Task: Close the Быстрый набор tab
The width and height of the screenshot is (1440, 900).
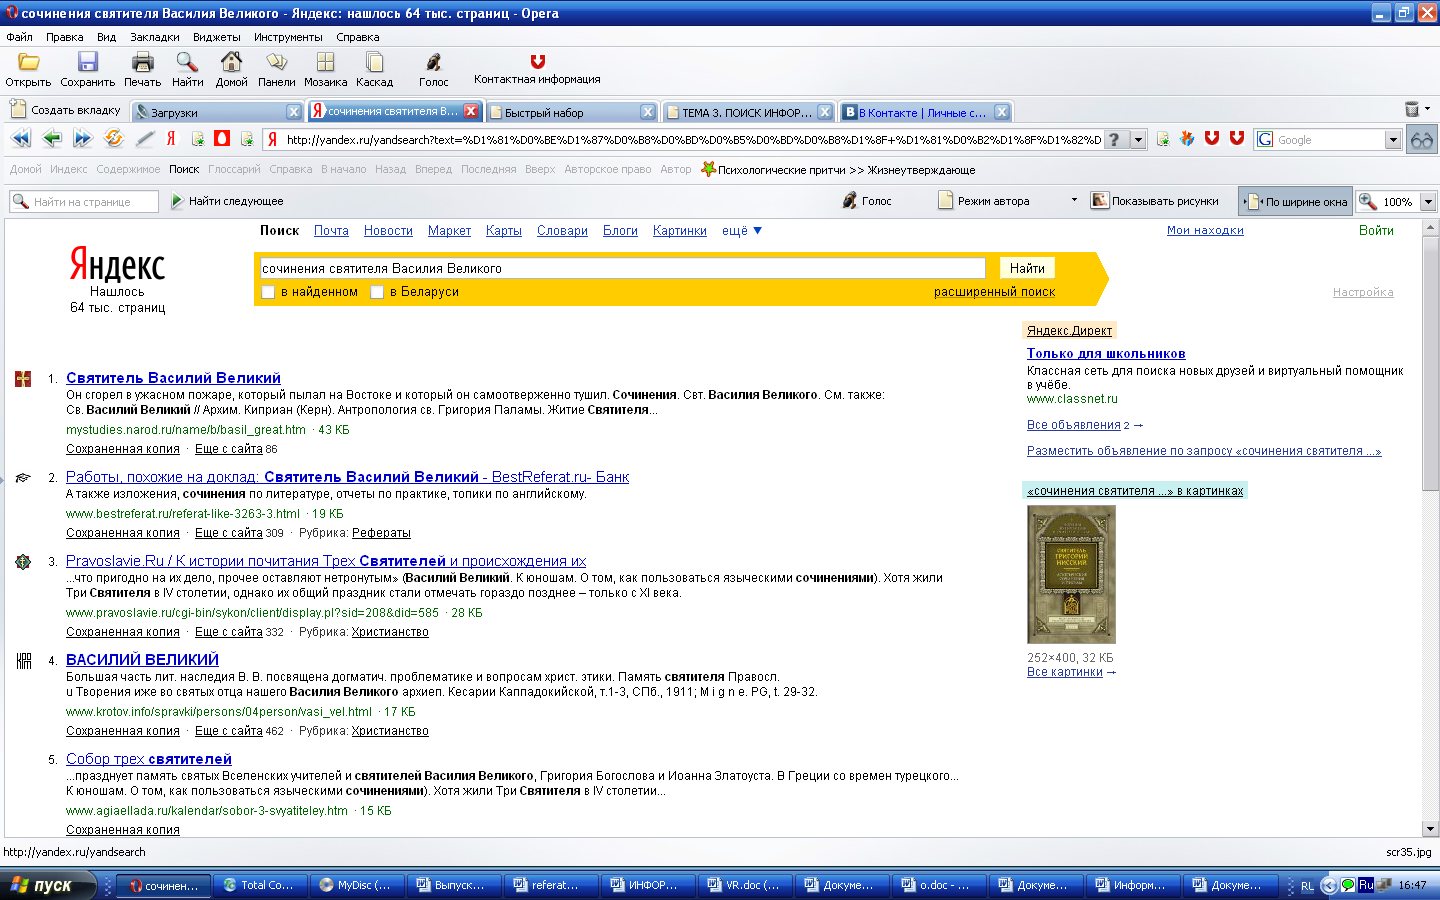Action: 647,112
